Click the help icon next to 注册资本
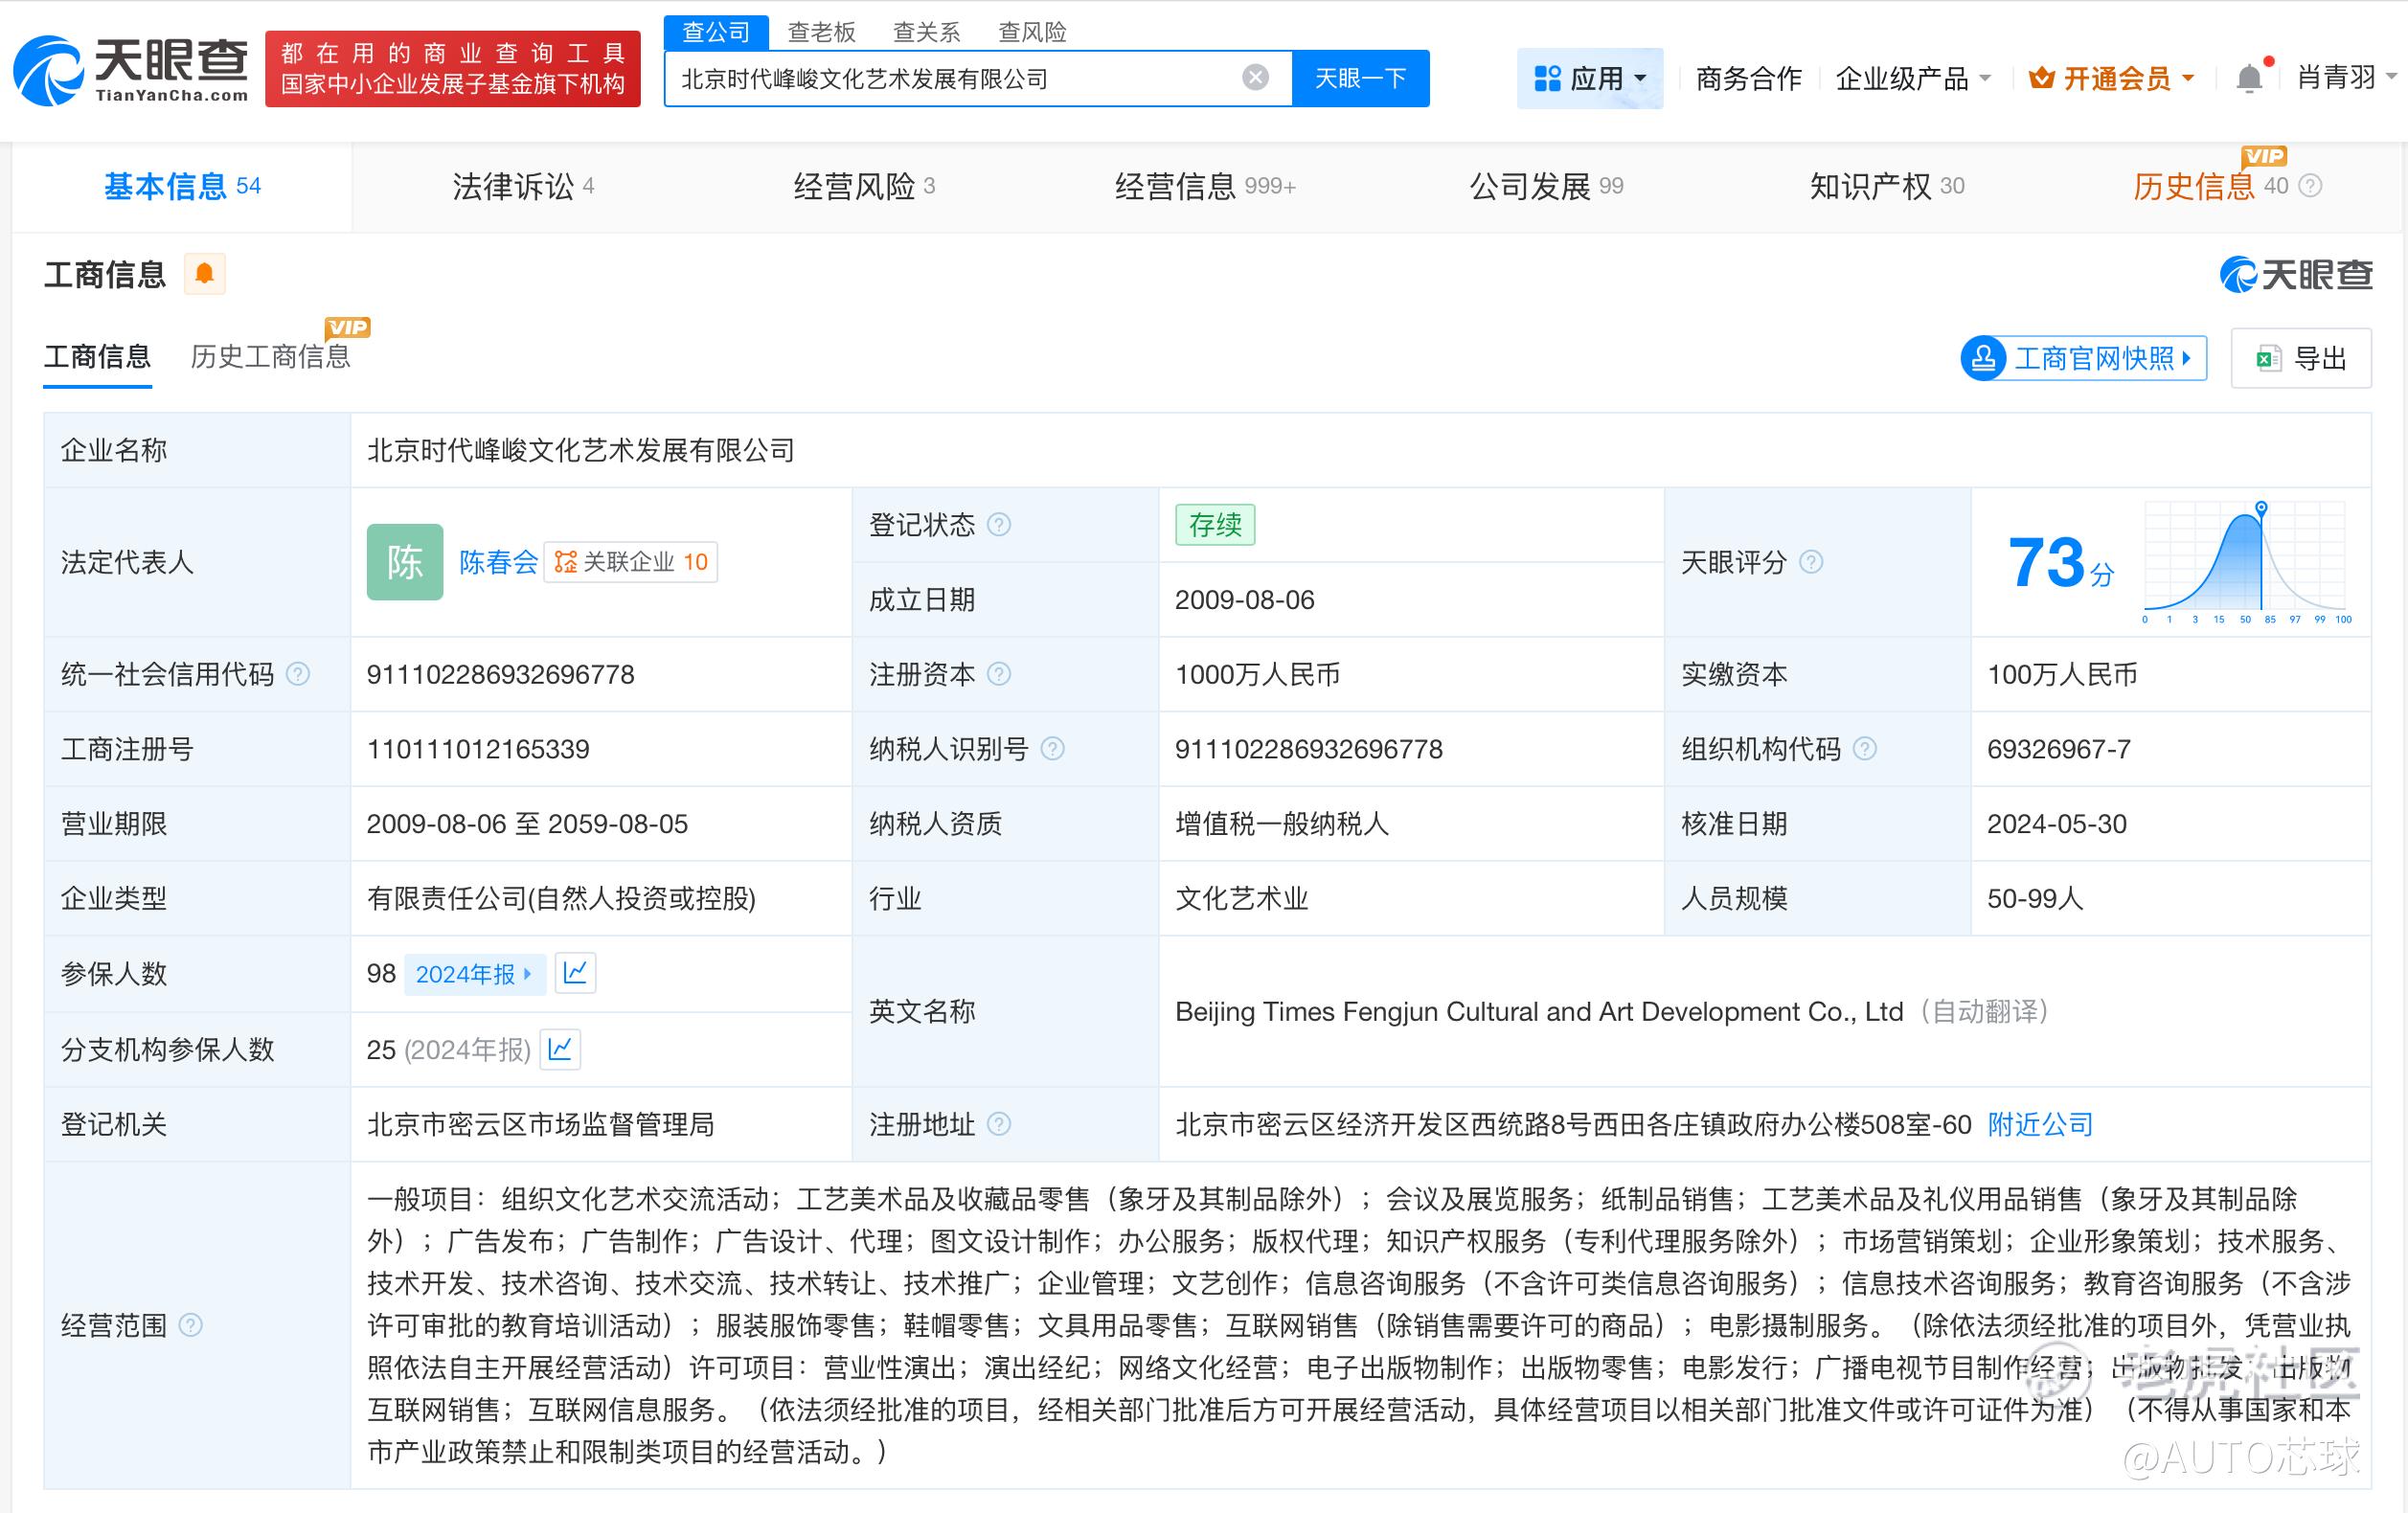The image size is (2408, 1513). 998,674
